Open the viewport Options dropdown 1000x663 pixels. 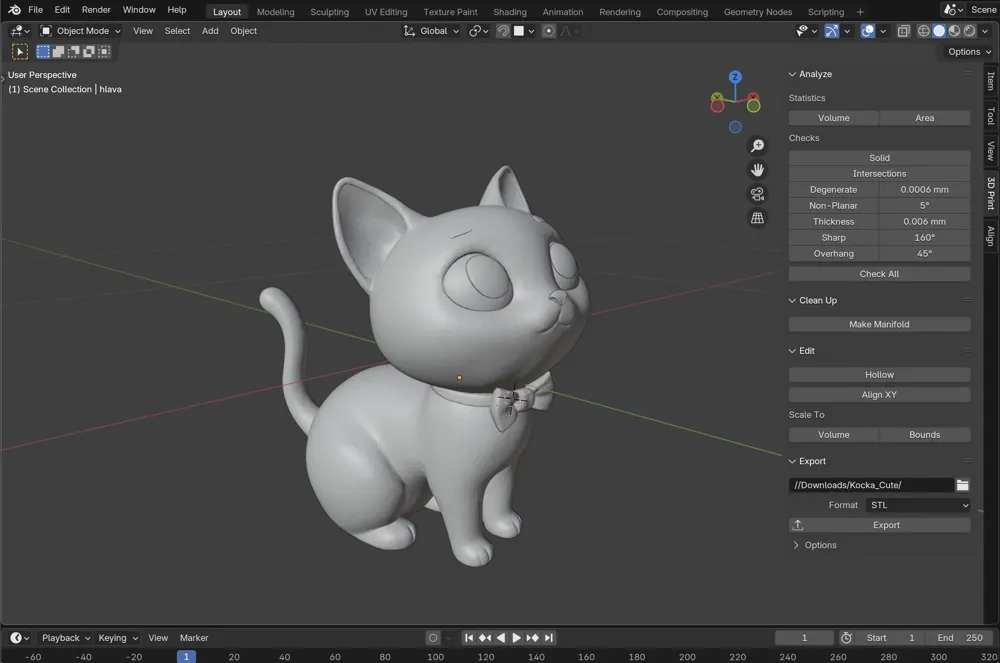coord(969,52)
